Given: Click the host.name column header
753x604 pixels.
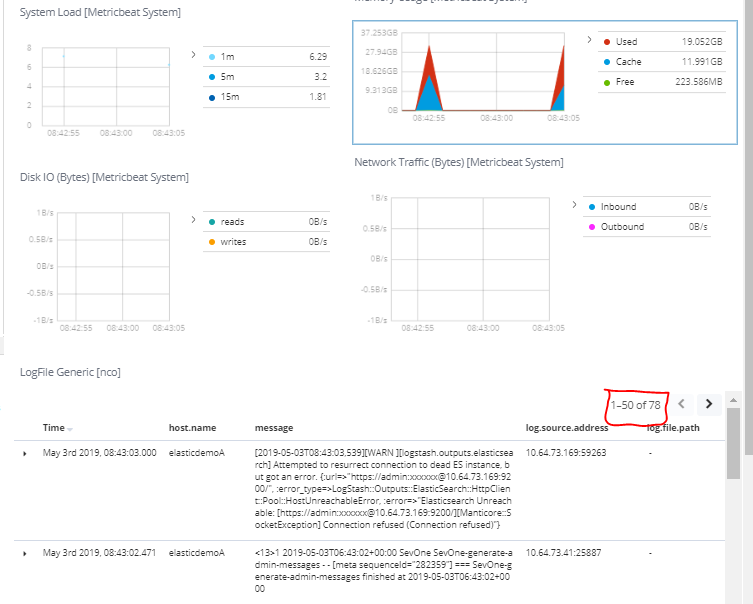Looking at the screenshot, I should click(192, 428).
